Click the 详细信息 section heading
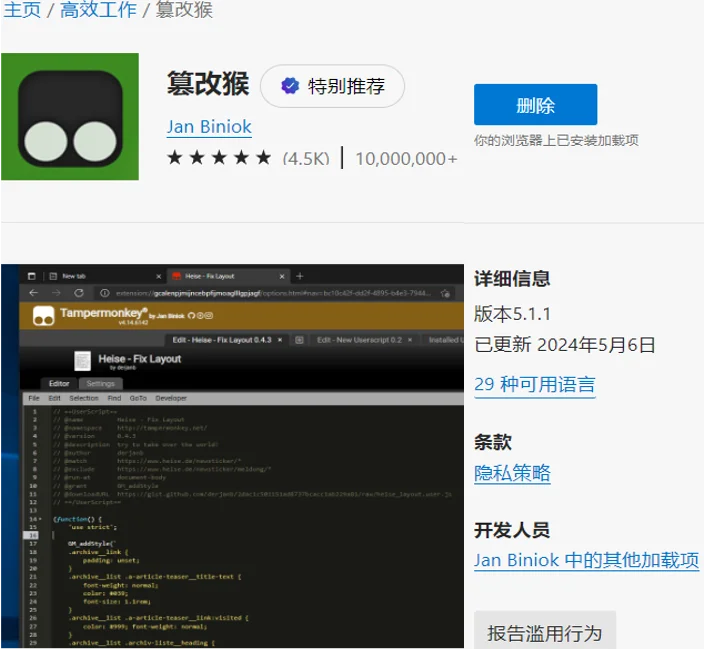The height and width of the screenshot is (649, 708). coord(512,279)
